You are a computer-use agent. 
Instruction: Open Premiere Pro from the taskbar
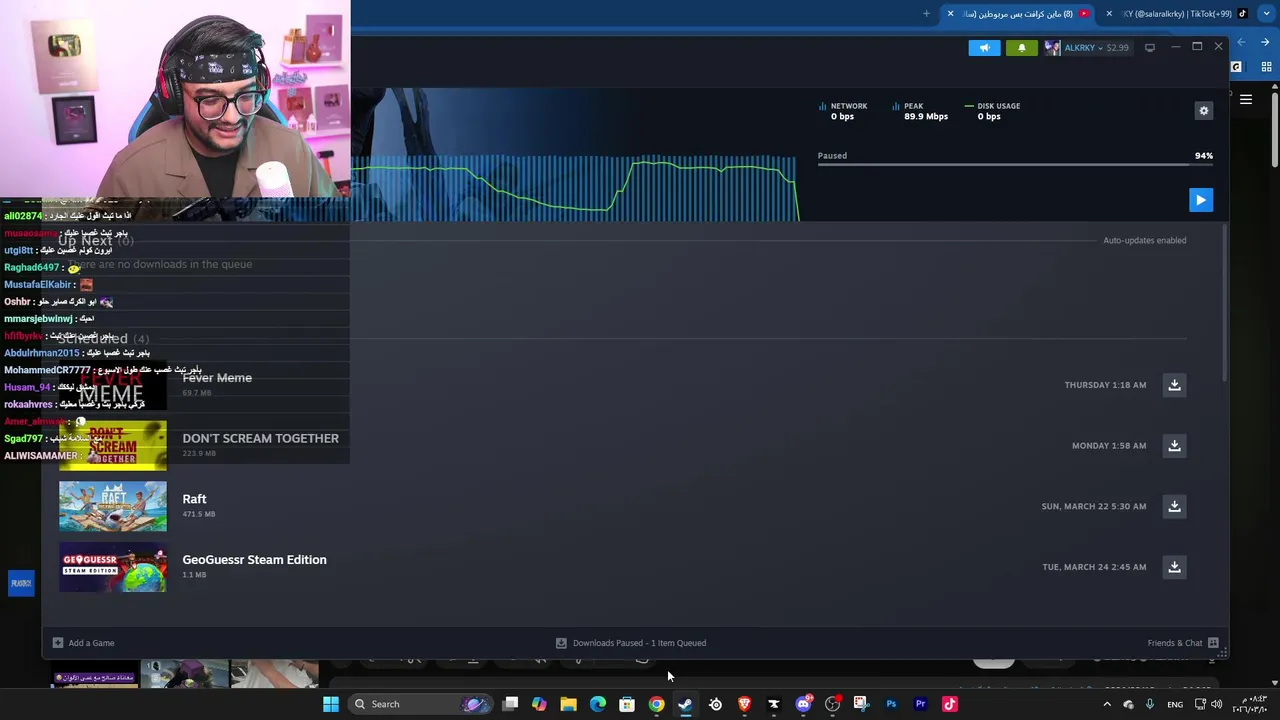click(x=920, y=704)
